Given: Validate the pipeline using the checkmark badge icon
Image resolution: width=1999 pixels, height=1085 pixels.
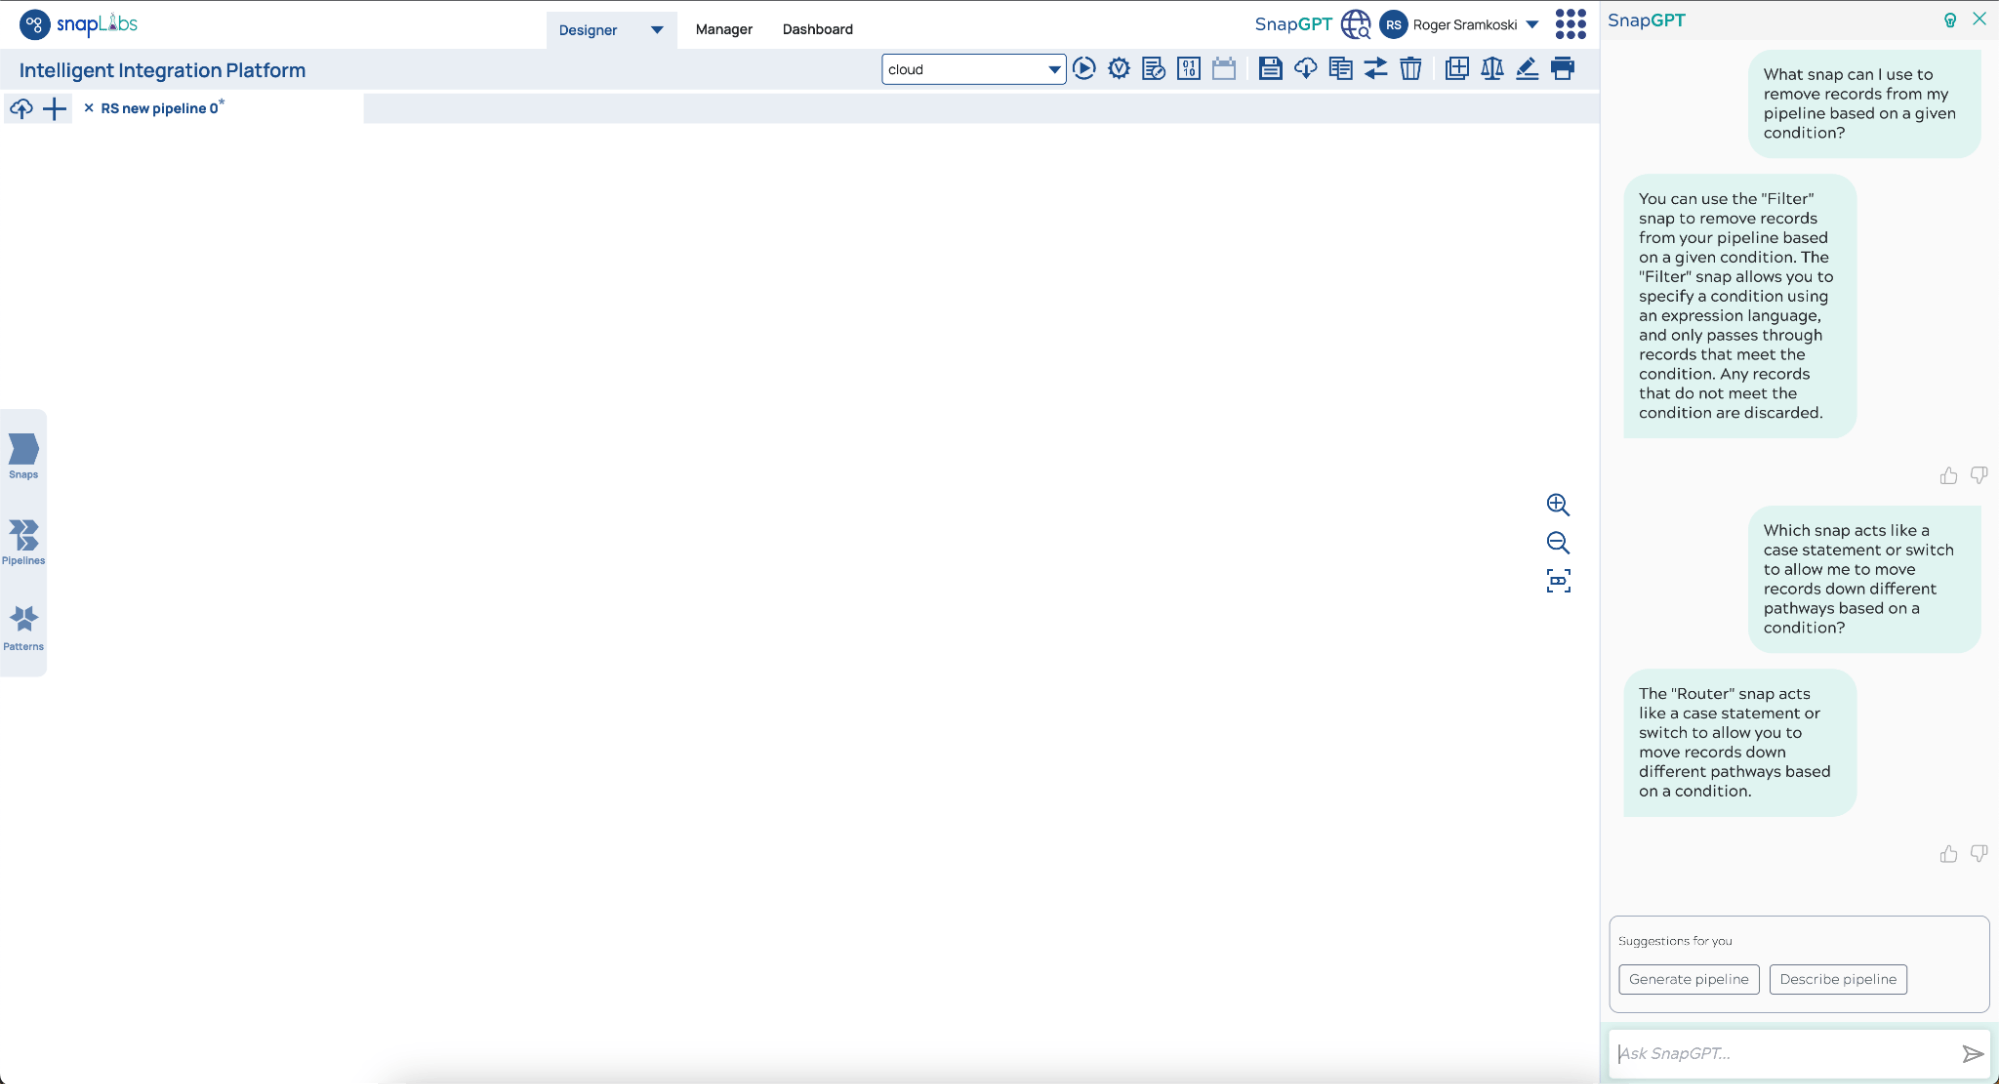Looking at the screenshot, I should point(1118,69).
